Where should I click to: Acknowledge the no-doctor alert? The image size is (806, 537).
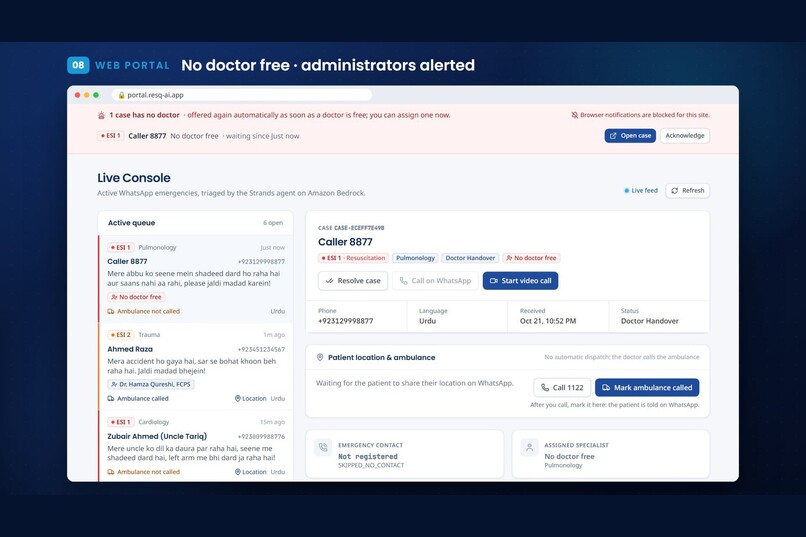click(x=685, y=136)
